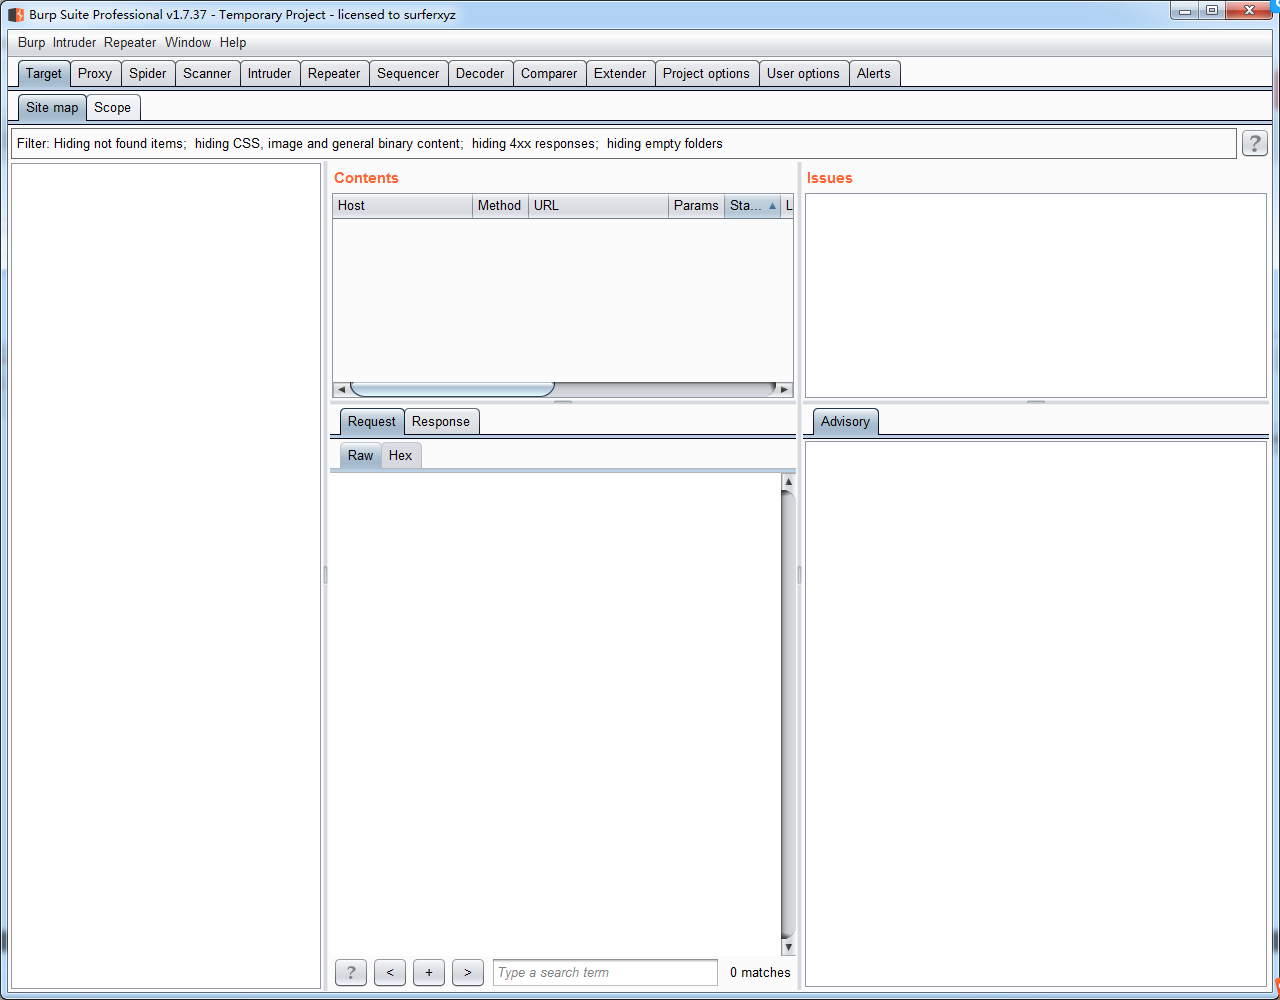Switch to the Decoder tab
Image resolution: width=1280 pixels, height=1000 pixels.
[x=480, y=74]
